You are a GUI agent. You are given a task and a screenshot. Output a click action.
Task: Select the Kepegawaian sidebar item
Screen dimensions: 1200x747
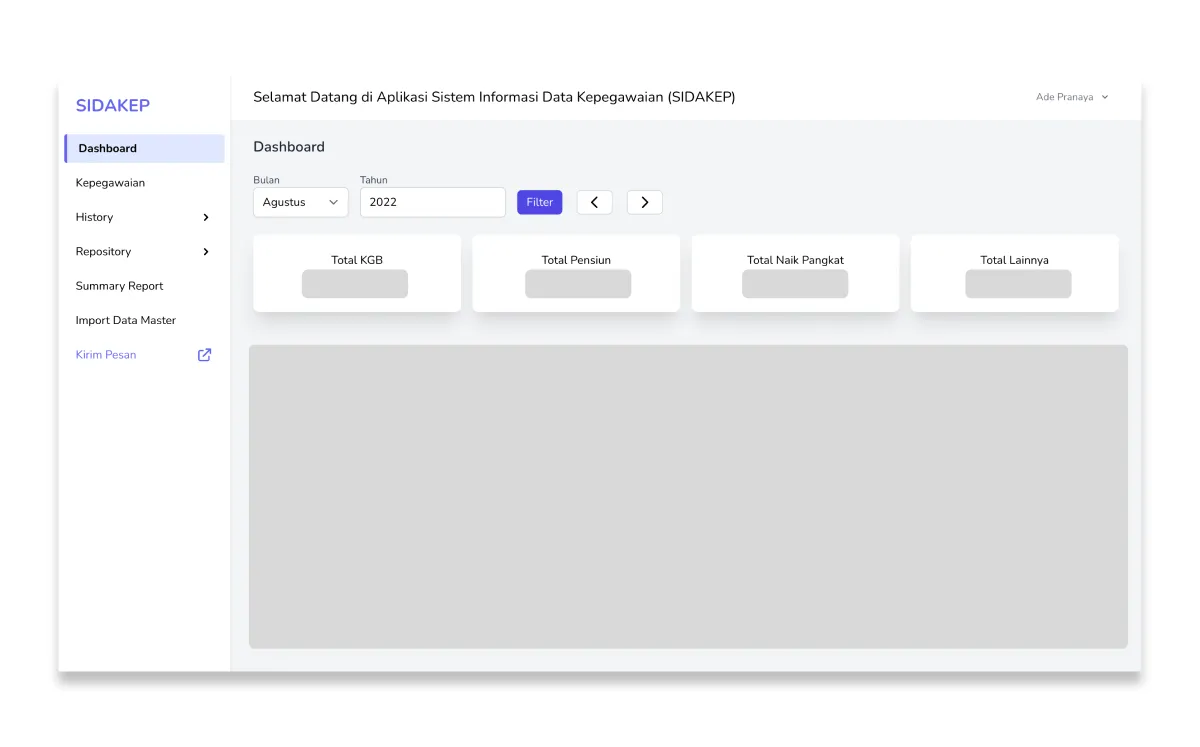(110, 183)
